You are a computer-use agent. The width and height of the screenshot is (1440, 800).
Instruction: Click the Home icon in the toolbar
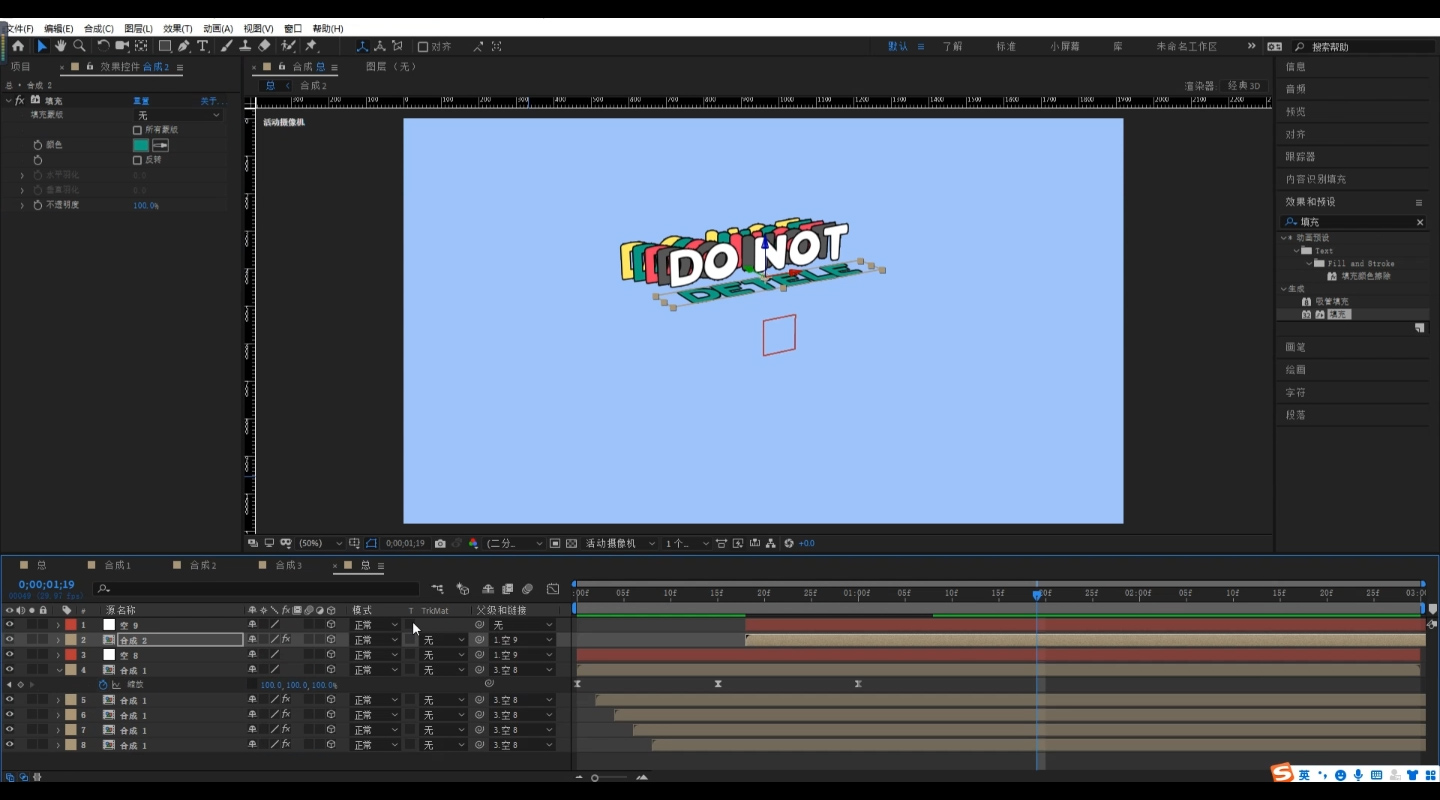click(17, 46)
